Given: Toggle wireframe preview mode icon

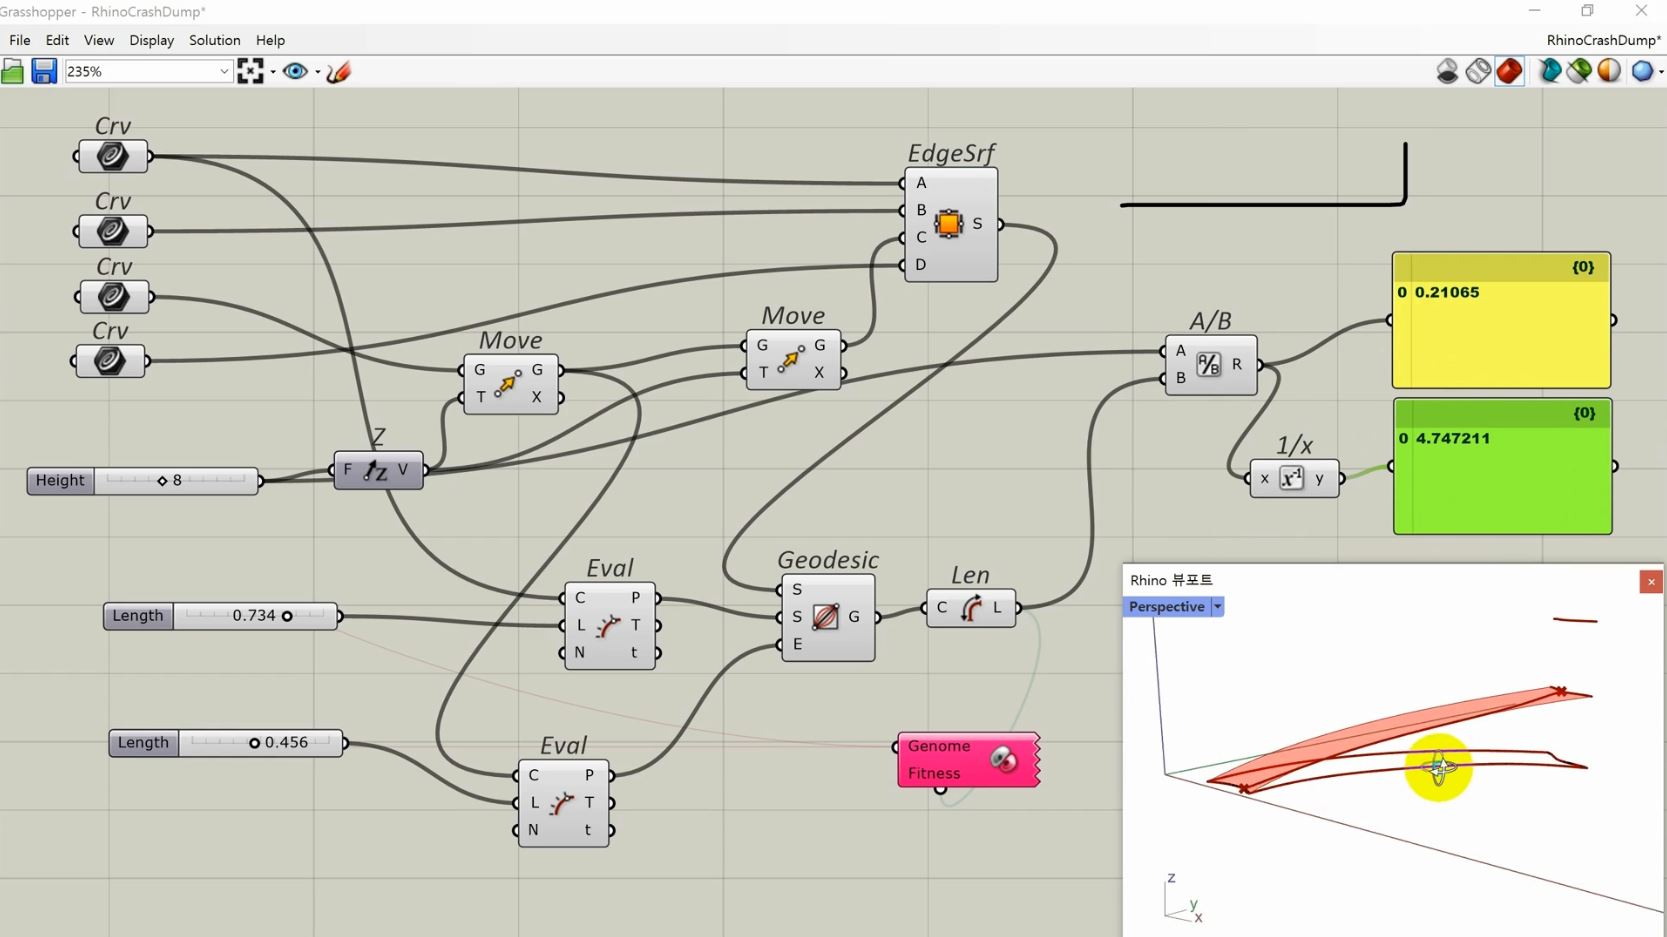Looking at the screenshot, I should click(1478, 71).
